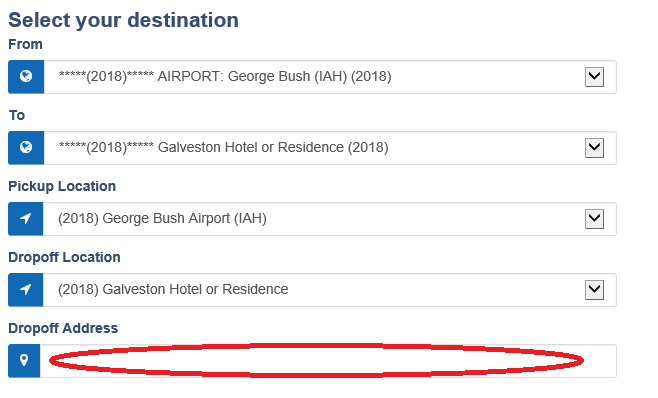Expand the To dropdown arrow
Screen dimensions: 658x398
594,148
